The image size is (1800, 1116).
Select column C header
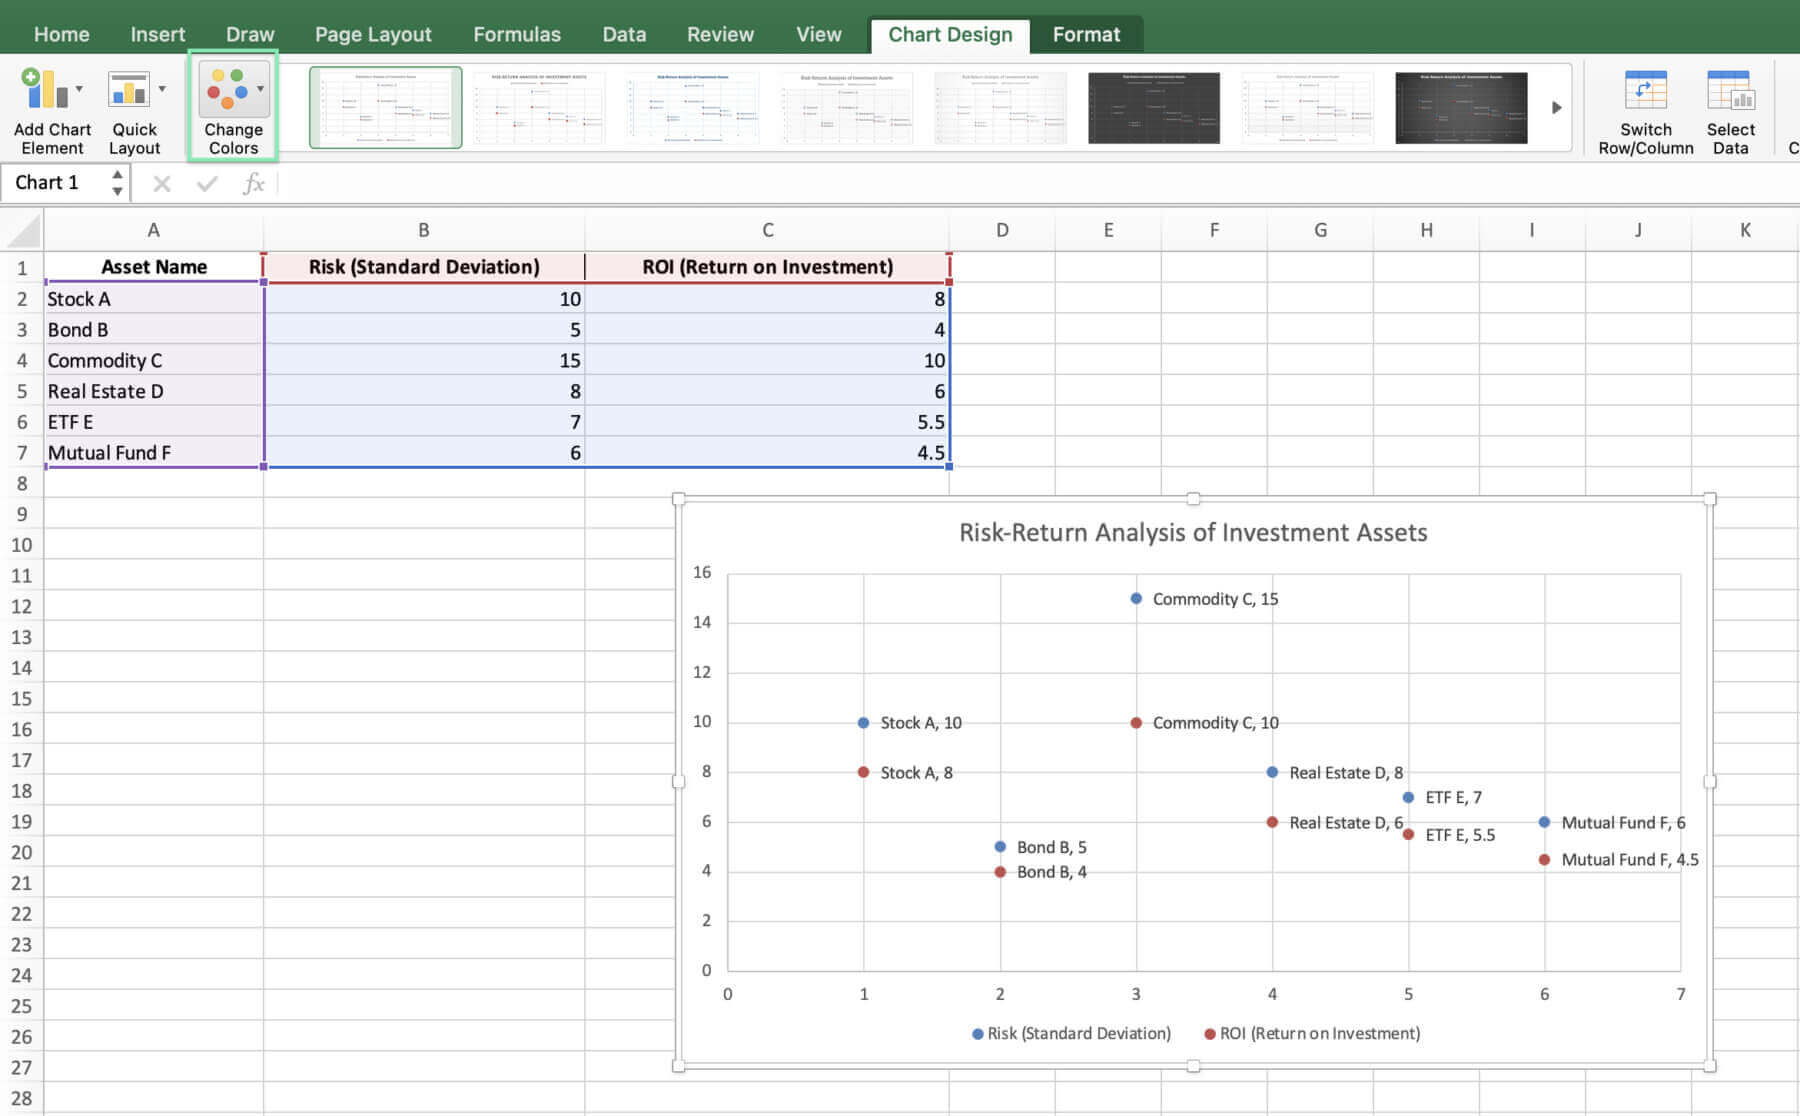click(x=767, y=231)
